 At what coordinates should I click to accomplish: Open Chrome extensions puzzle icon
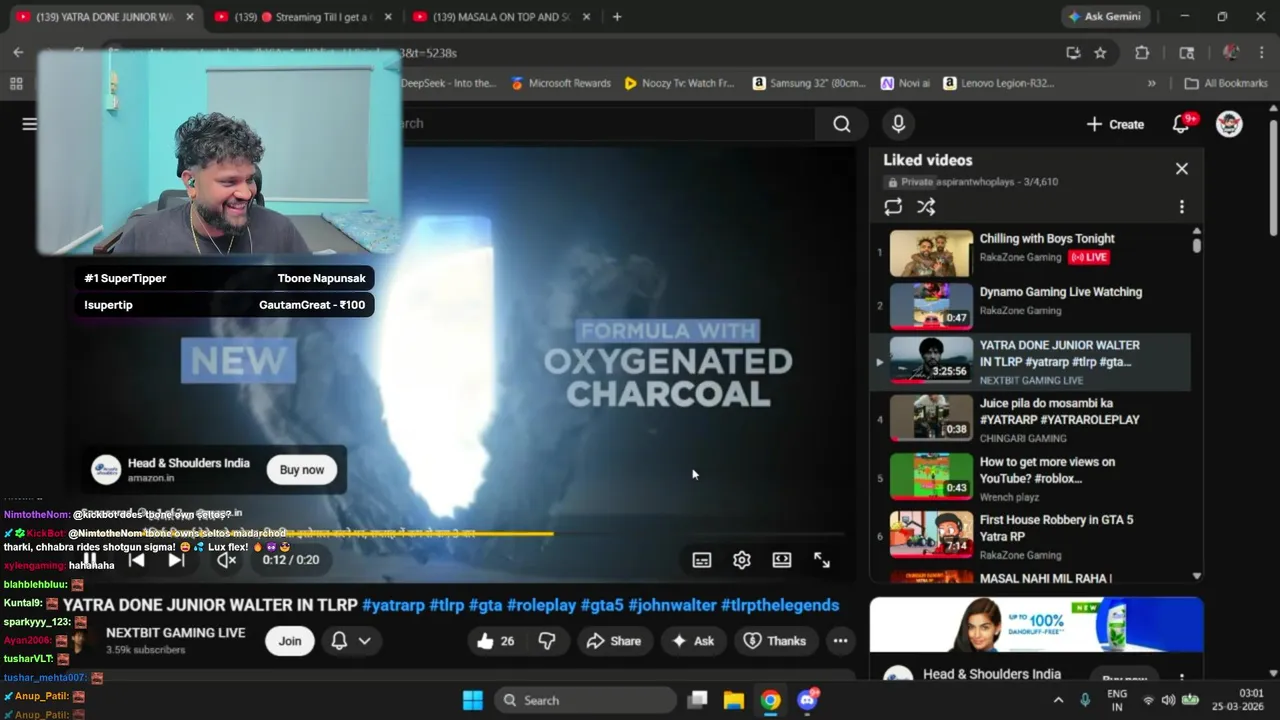[x=1142, y=53]
